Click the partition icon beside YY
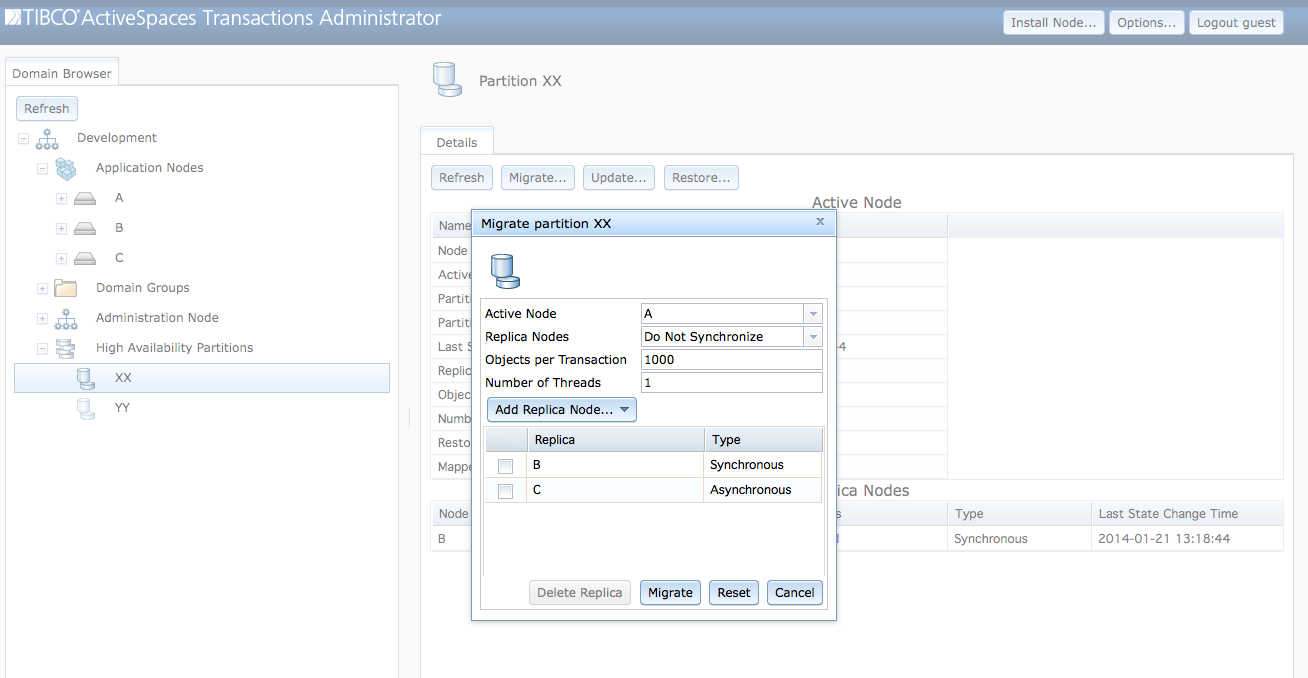Screen dimensions: 1308x678 pos(85,407)
